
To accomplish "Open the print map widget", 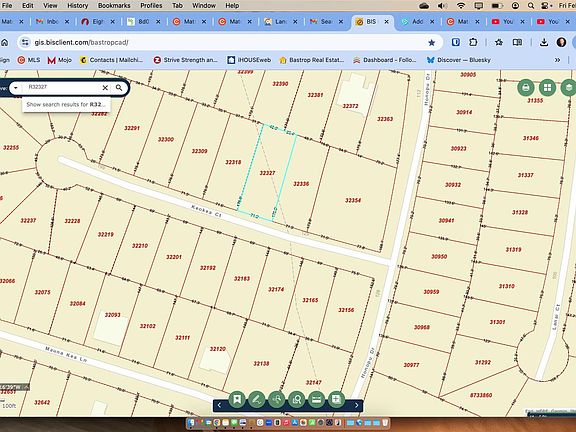I will click(526, 87).
